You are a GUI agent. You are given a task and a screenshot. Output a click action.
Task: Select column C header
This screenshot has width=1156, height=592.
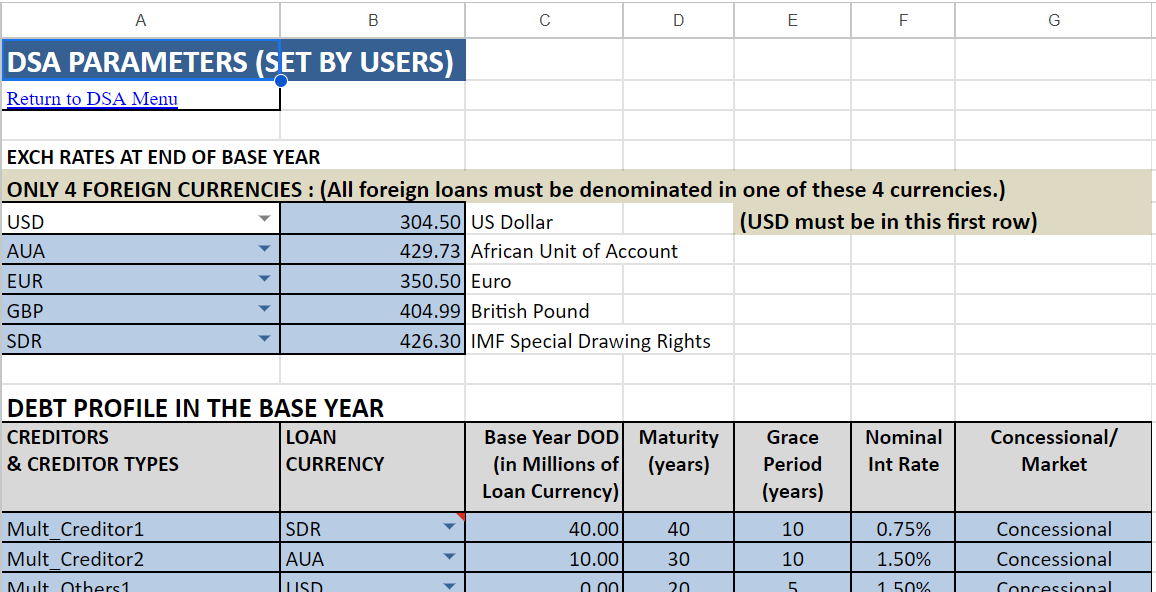544,20
